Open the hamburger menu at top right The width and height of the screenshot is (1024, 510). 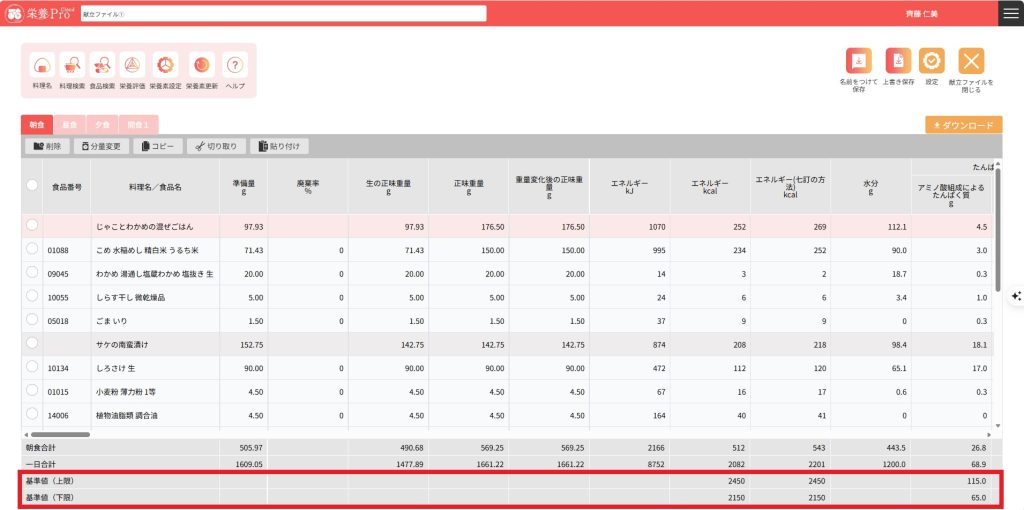point(1010,13)
